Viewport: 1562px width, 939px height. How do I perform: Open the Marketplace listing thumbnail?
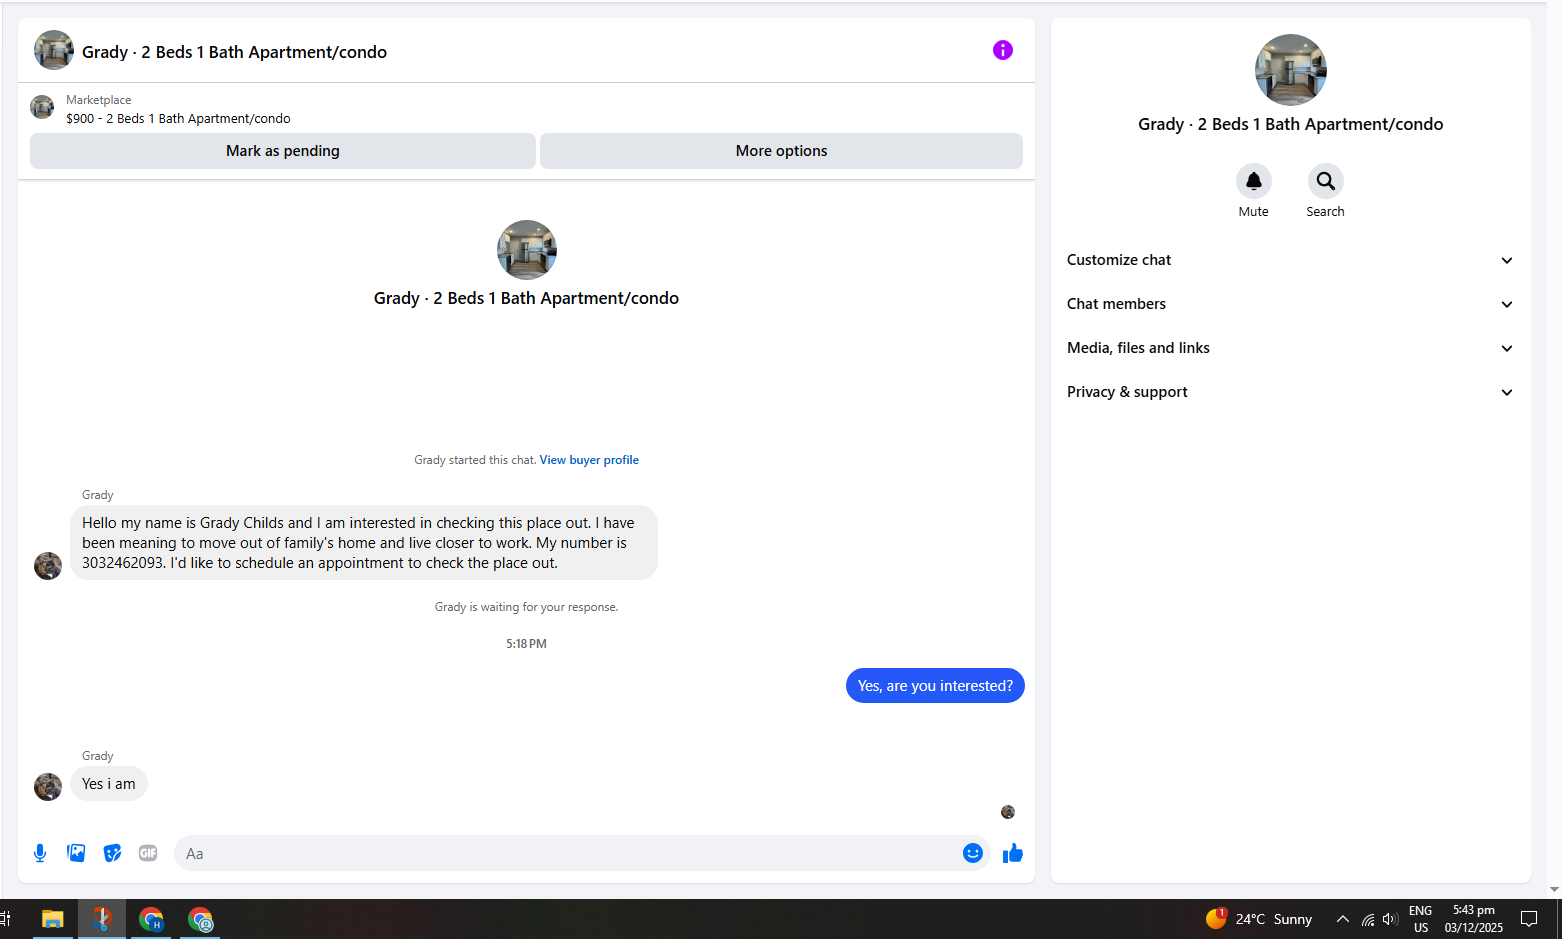click(x=42, y=107)
